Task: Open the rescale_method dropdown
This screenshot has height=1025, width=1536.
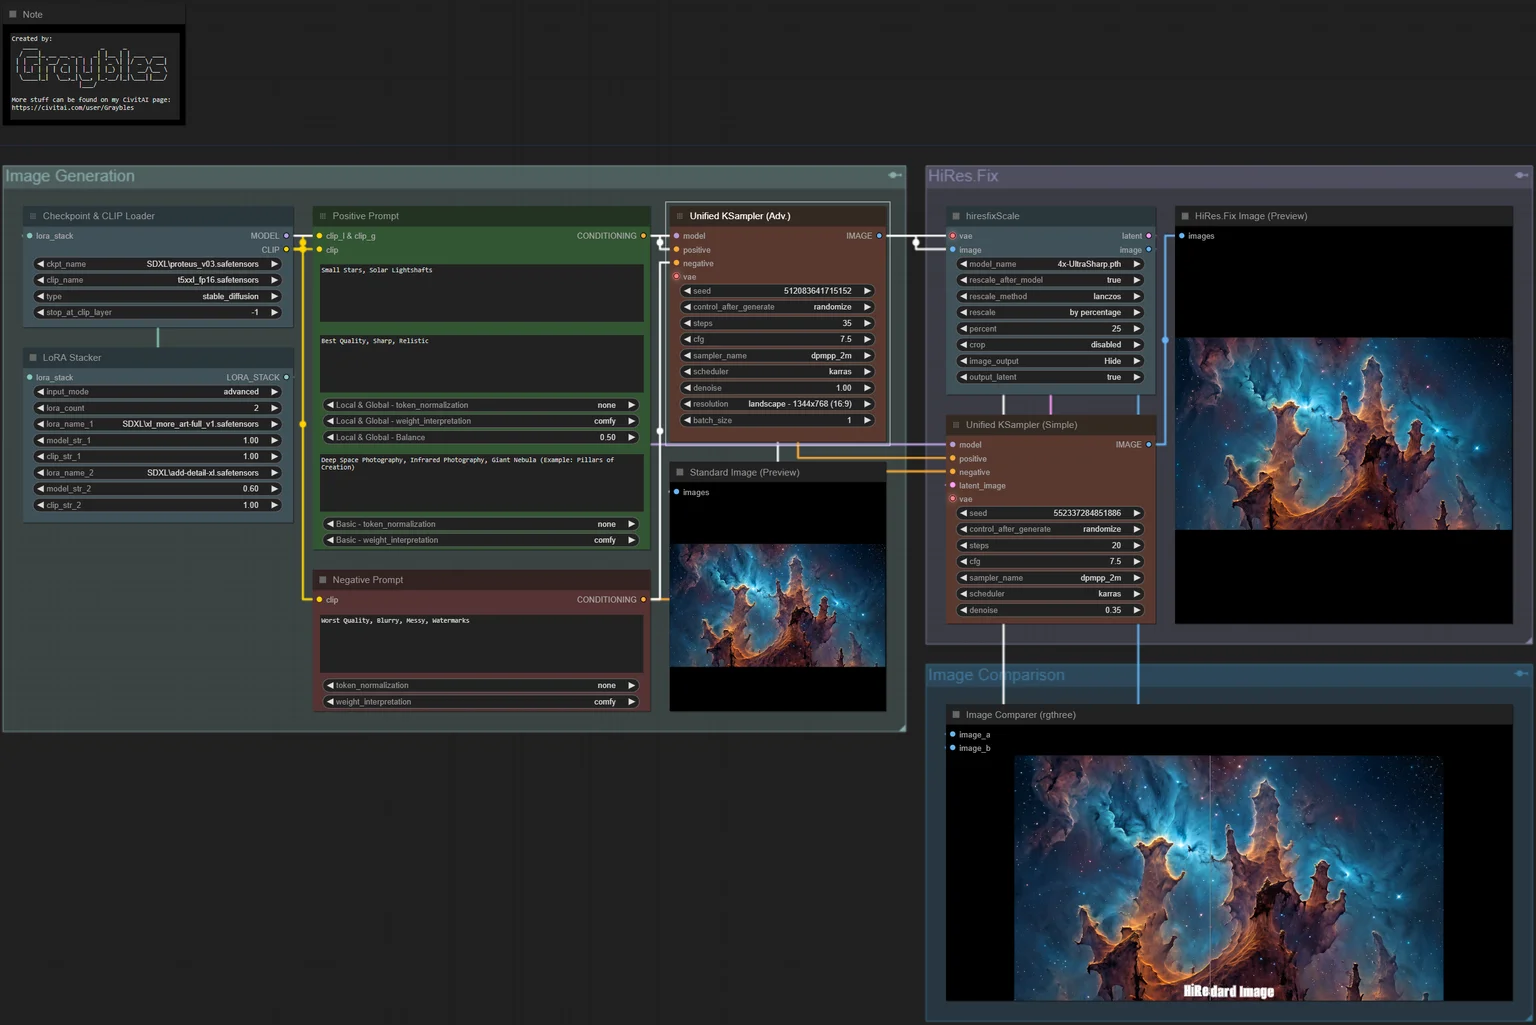Action: click(x=1050, y=296)
